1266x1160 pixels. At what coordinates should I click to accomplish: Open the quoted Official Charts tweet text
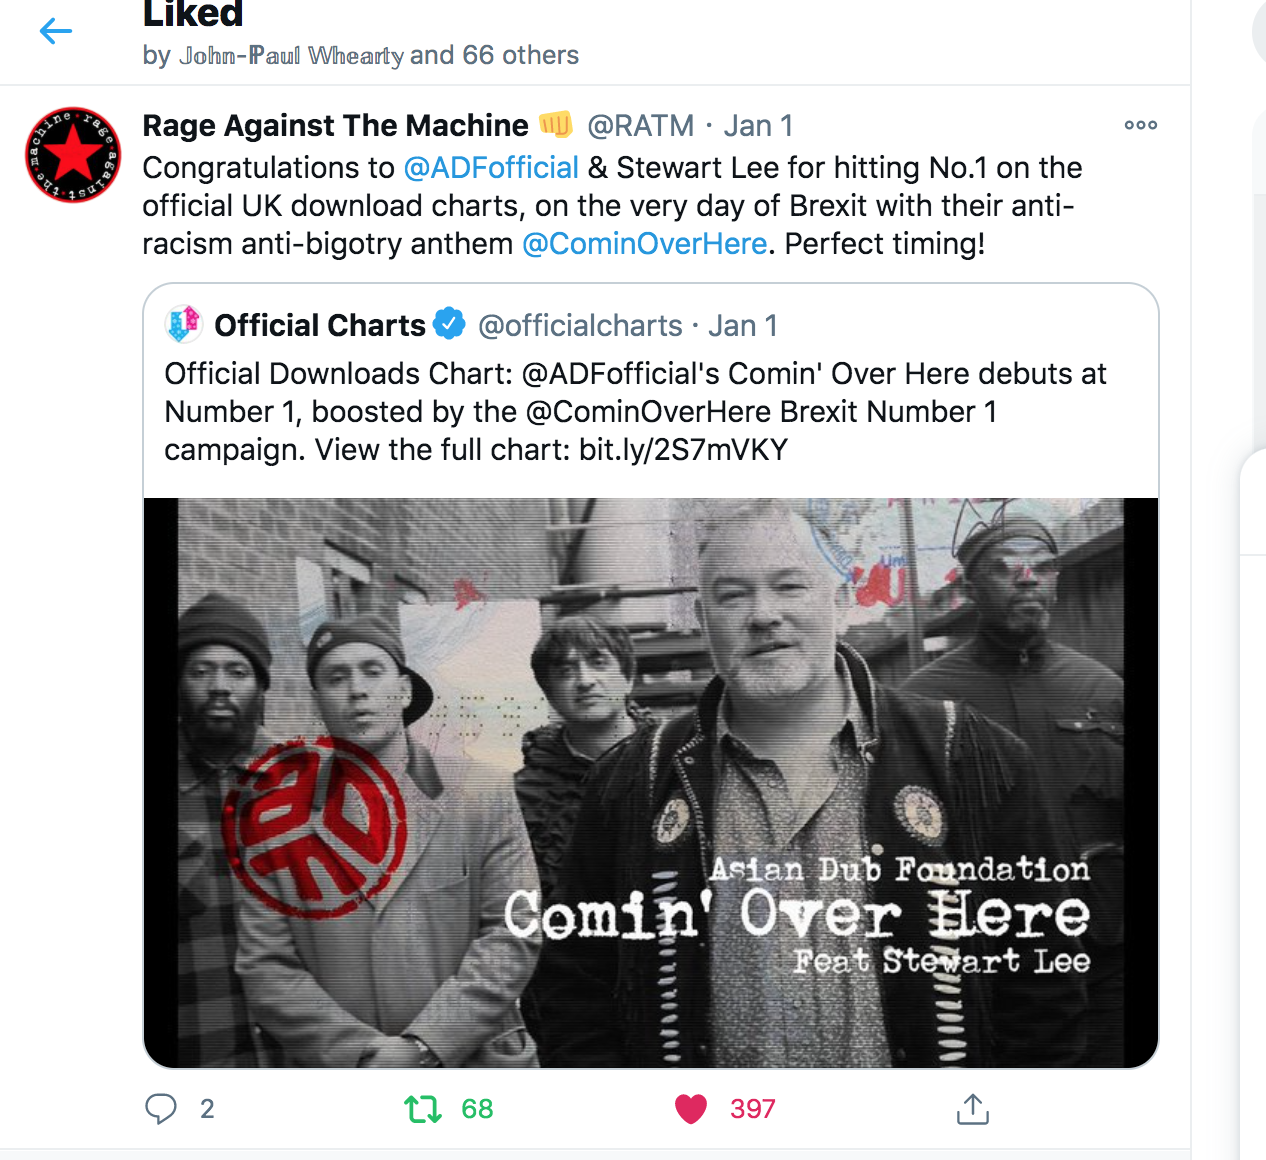click(635, 411)
